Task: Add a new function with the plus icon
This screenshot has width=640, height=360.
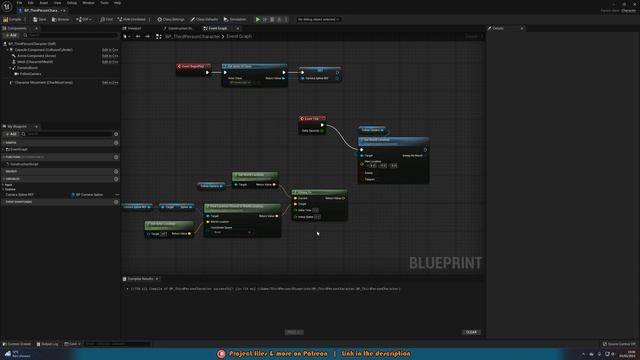Action: 116,157
